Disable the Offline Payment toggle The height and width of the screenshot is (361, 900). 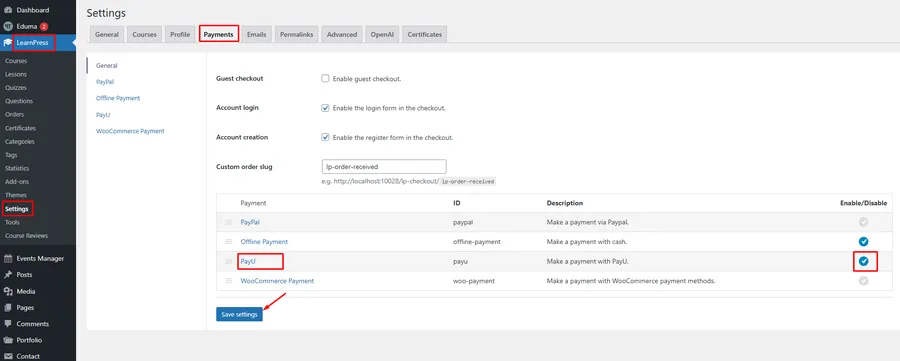pos(863,242)
